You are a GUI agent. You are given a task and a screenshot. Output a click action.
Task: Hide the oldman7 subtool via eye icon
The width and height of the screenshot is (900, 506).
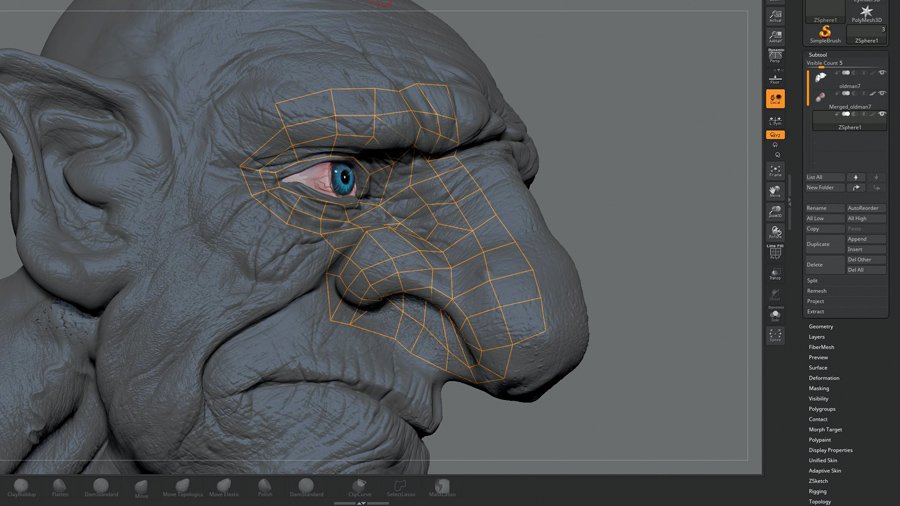click(x=882, y=73)
